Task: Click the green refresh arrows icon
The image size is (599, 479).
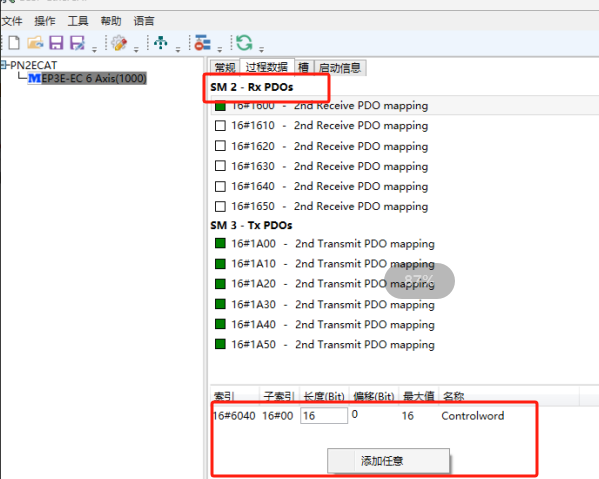Action: [x=244, y=42]
